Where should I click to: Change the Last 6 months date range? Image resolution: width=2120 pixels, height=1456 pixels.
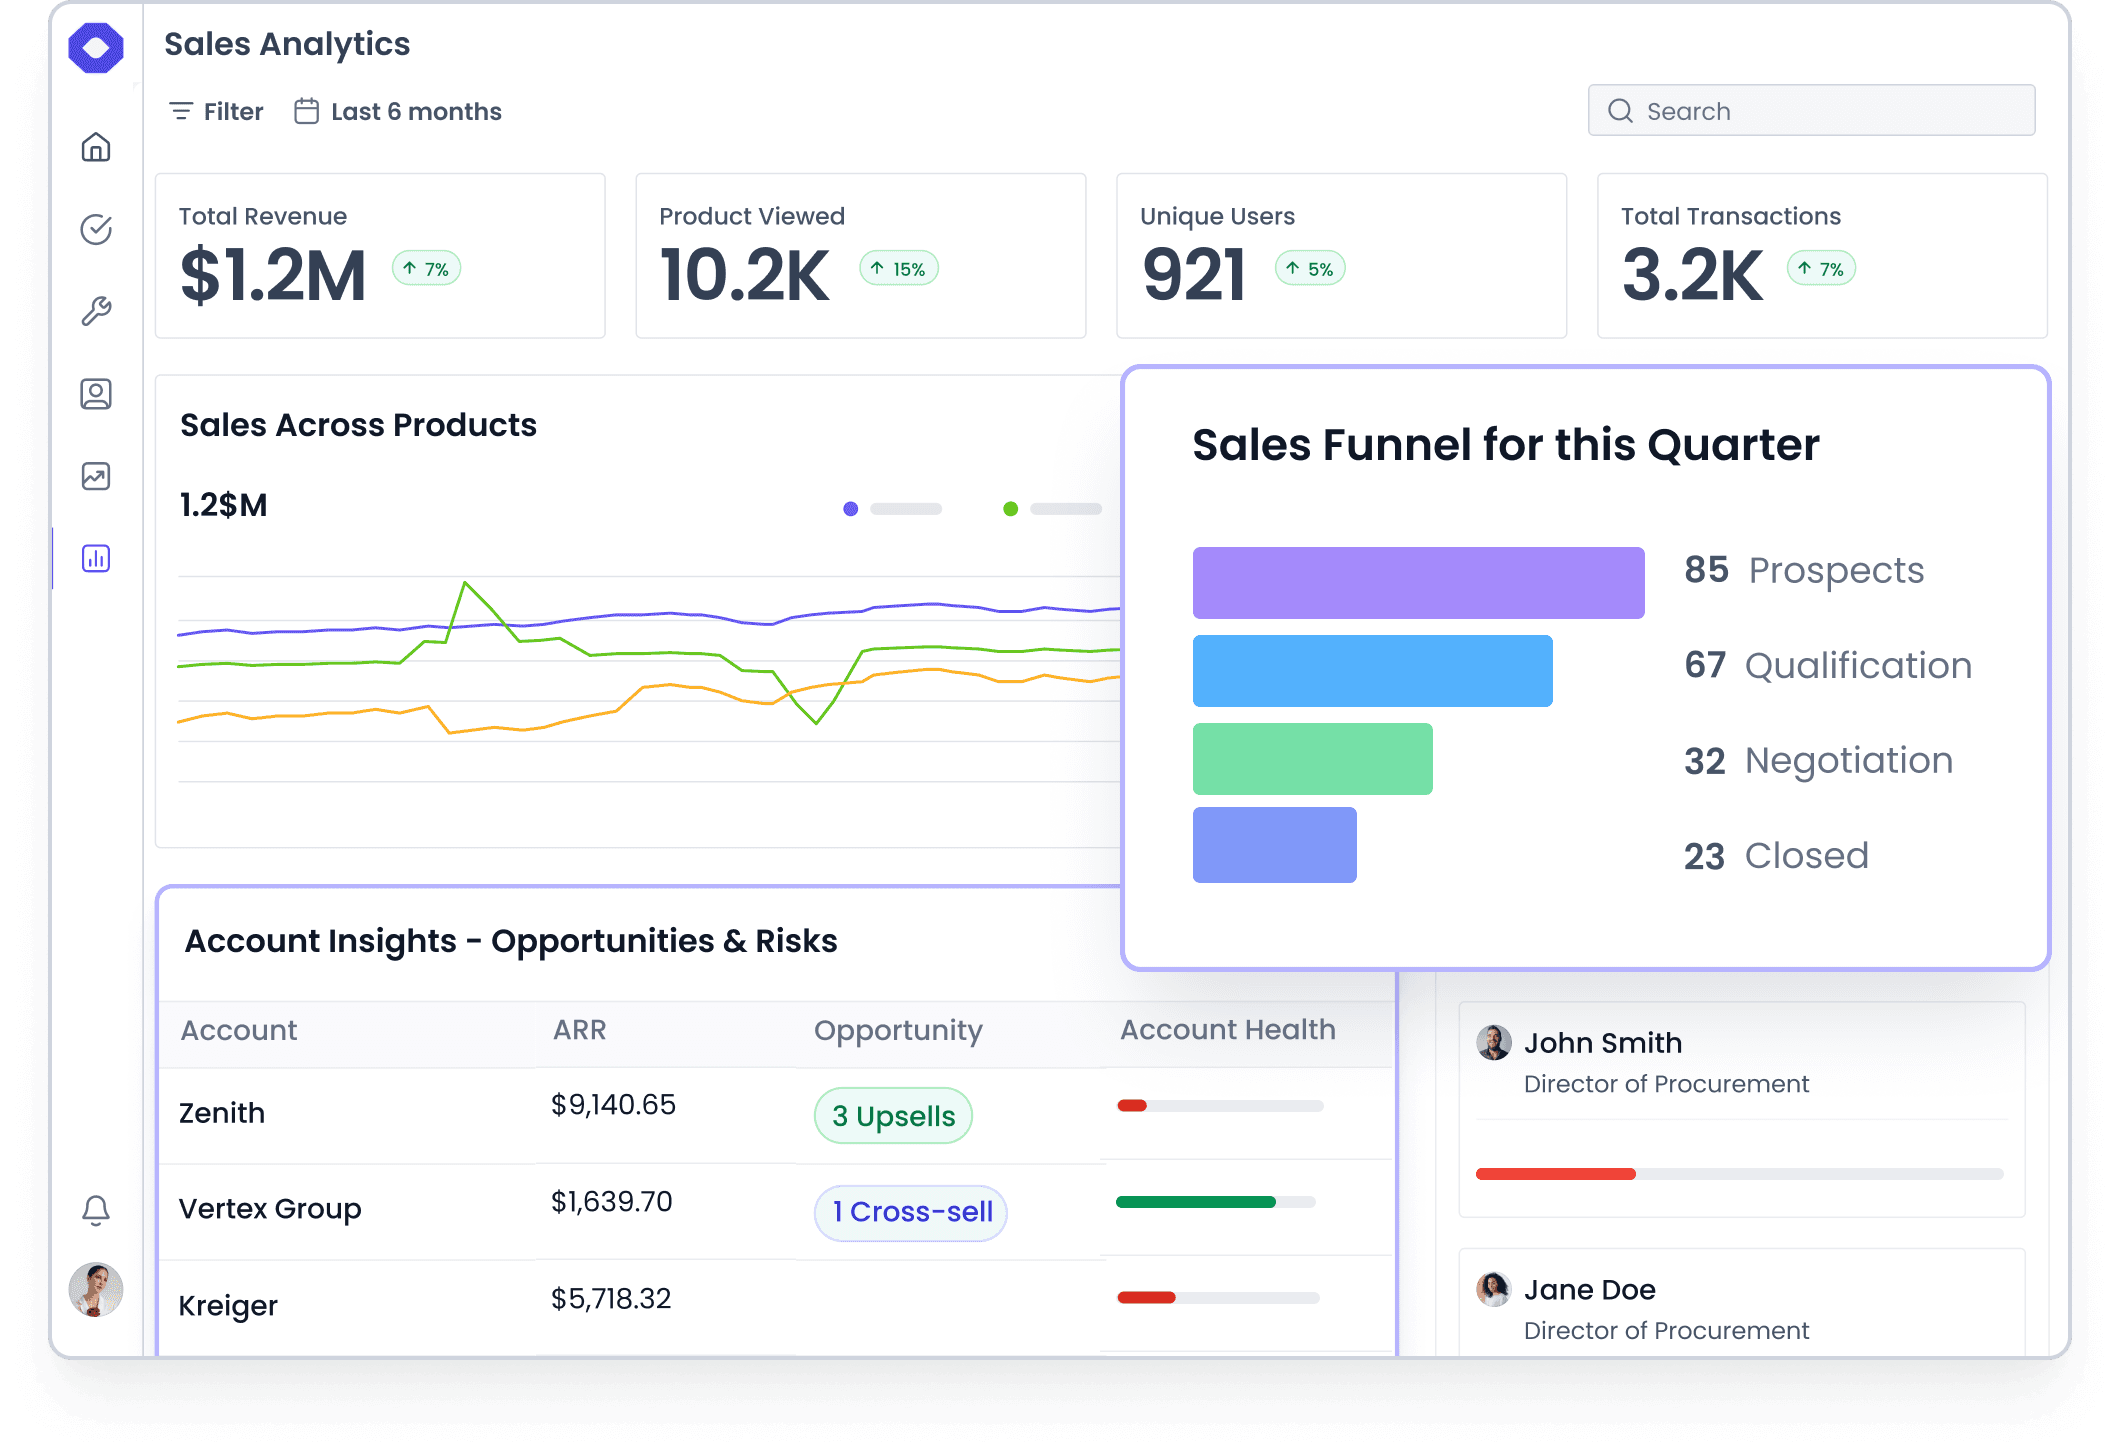point(398,111)
